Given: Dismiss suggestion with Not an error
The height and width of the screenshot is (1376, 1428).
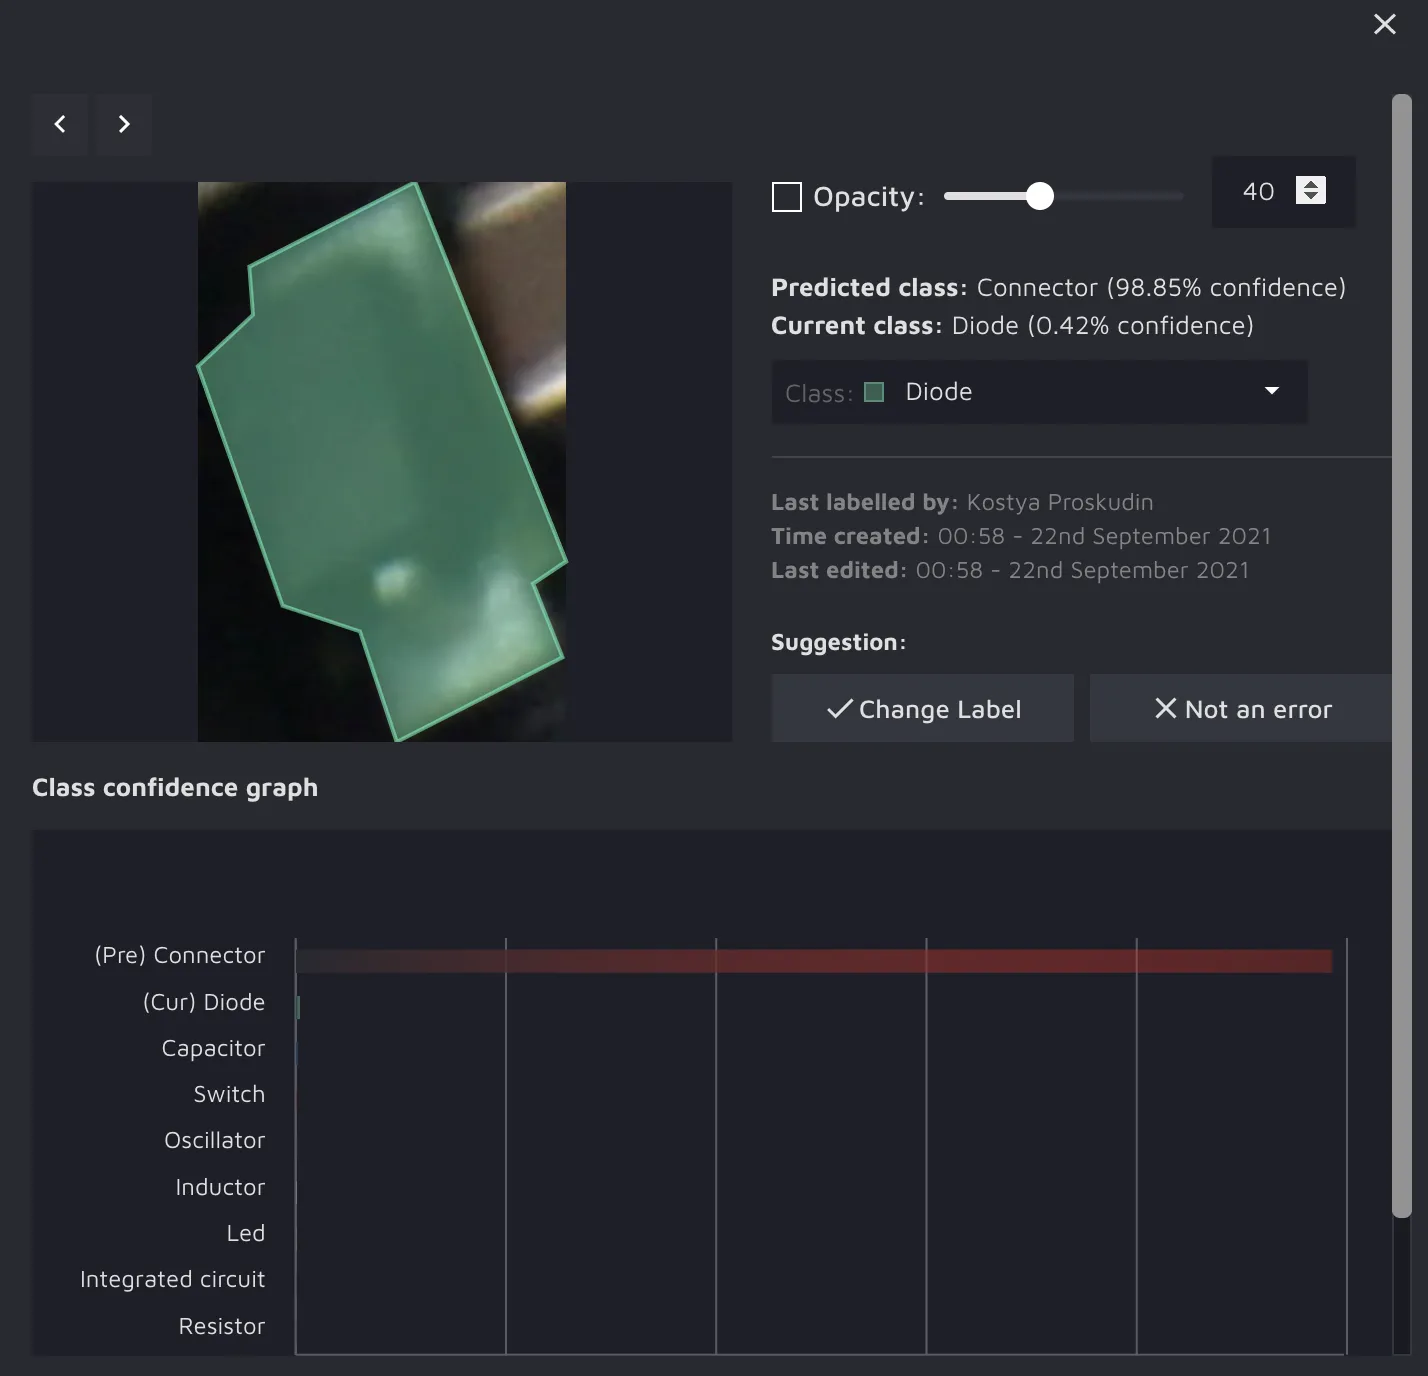Looking at the screenshot, I should click(1241, 709).
